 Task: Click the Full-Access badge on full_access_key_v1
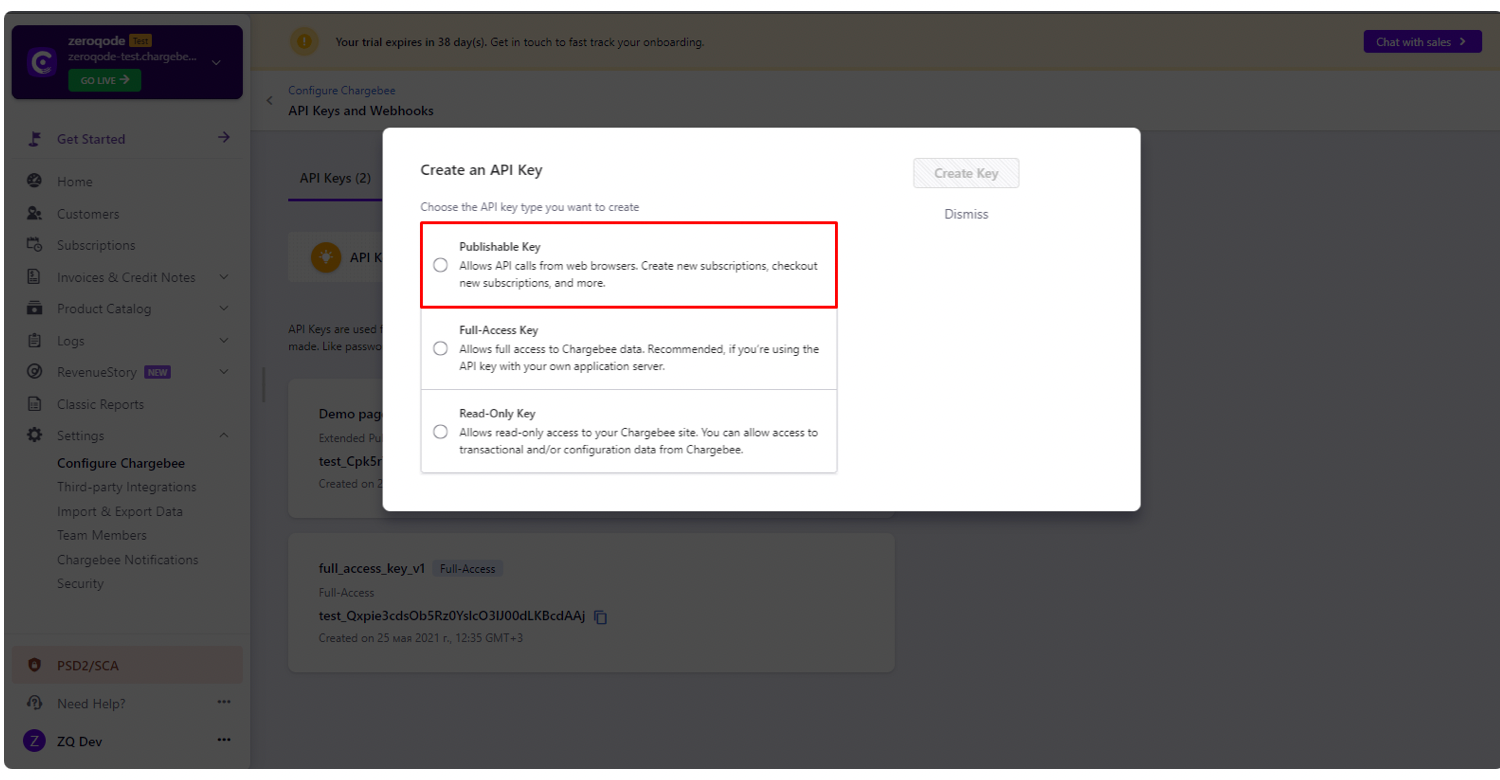468,569
